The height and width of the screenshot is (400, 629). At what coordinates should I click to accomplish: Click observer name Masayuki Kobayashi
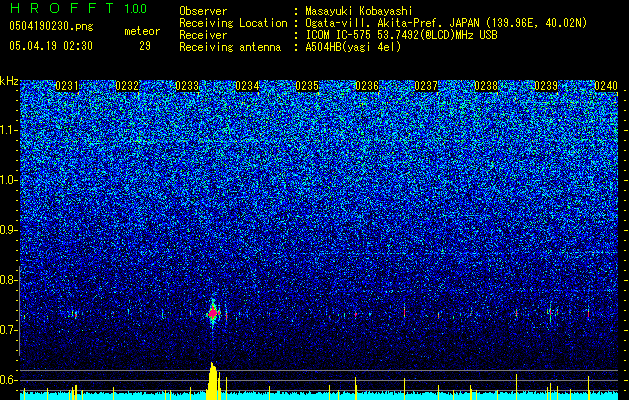click(359, 11)
